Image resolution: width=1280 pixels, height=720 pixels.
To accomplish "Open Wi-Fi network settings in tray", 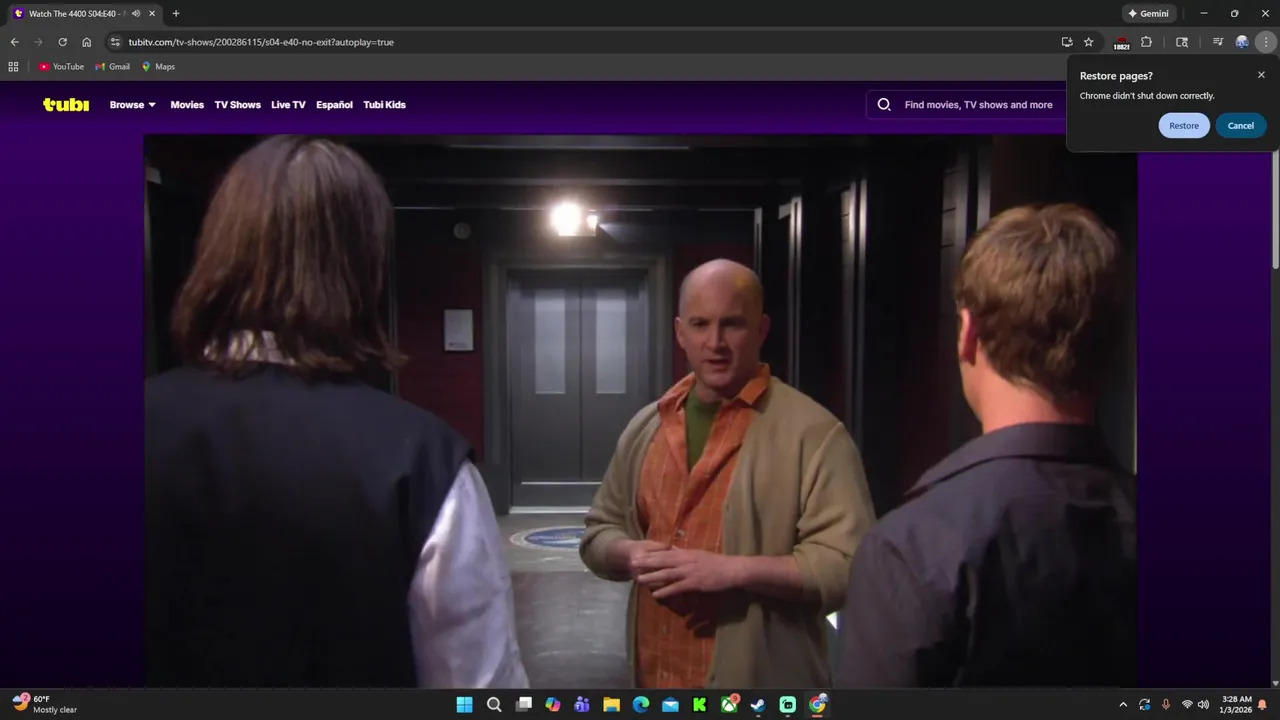I will pos(1187,704).
